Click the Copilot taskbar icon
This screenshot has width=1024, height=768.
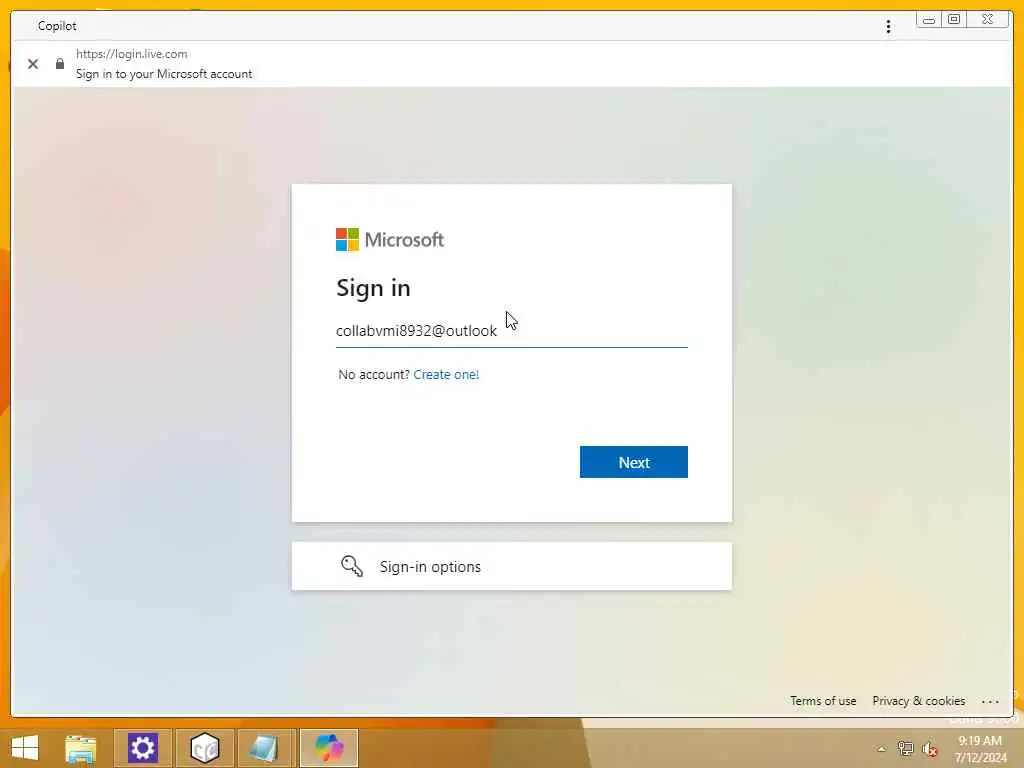[329, 748]
